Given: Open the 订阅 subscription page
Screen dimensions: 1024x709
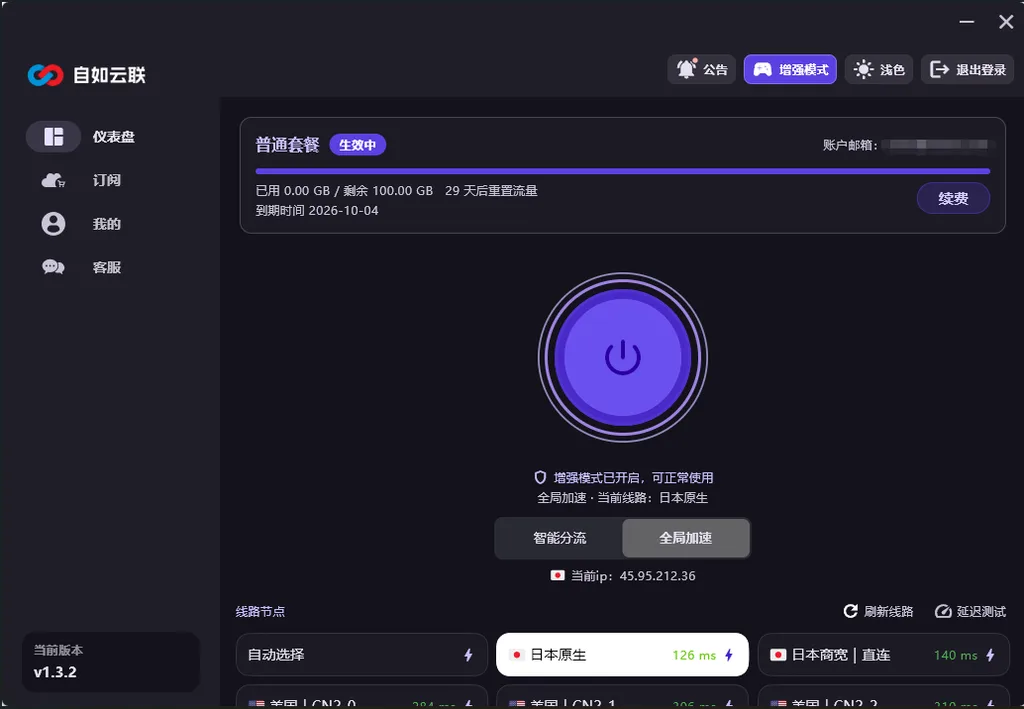Looking at the screenshot, I should pyautogui.click(x=82, y=180).
